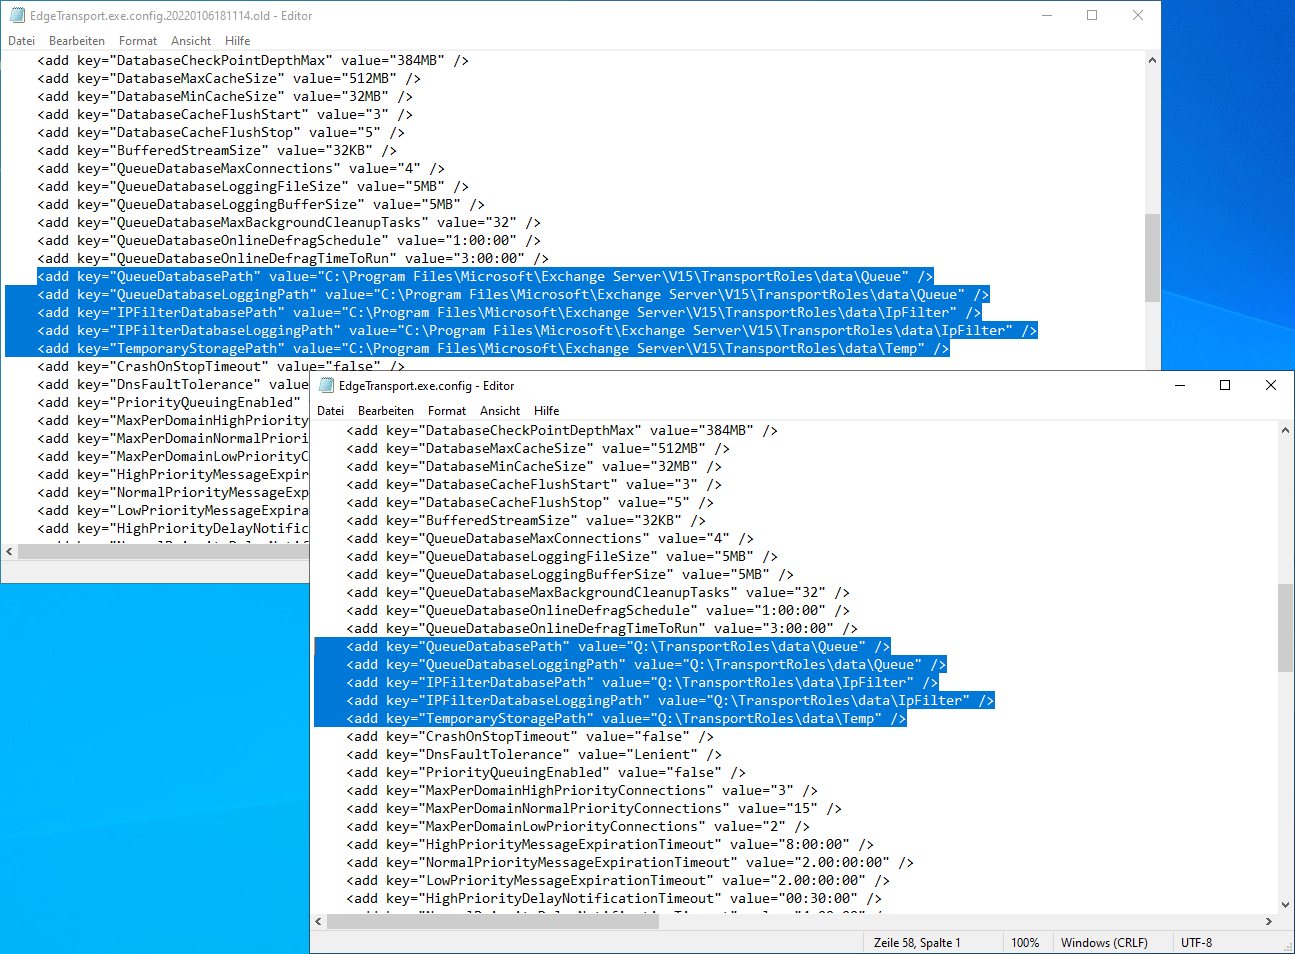Click Notepad icon in the .old window title bar
This screenshot has height=954, width=1295.
pyautogui.click(x=17, y=16)
